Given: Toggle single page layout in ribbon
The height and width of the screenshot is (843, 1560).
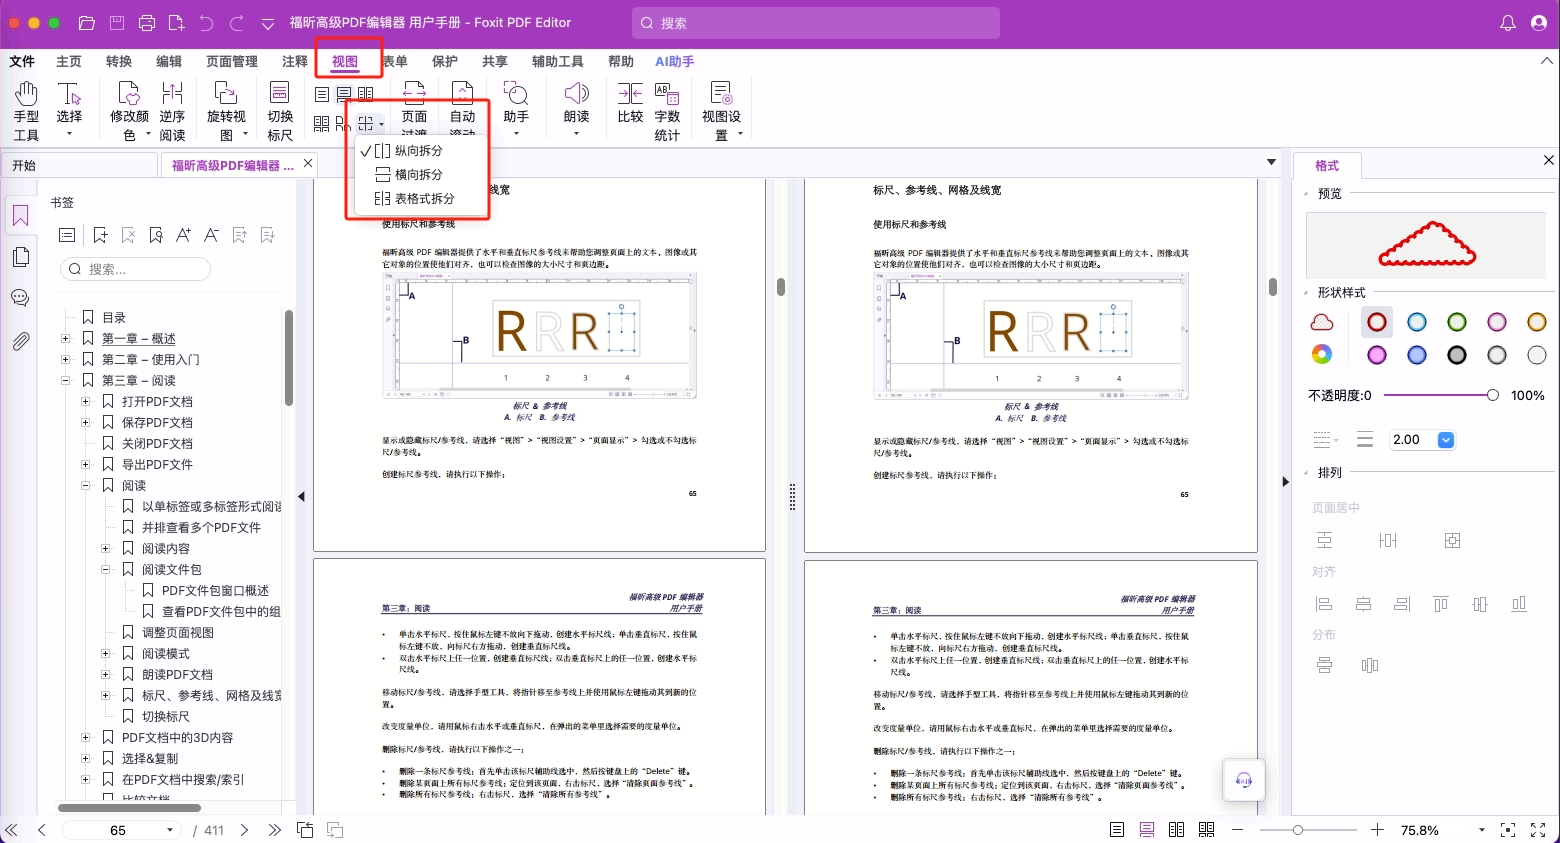Looking at the screenshot, I should pyautogui.click(x=321, y=95).
